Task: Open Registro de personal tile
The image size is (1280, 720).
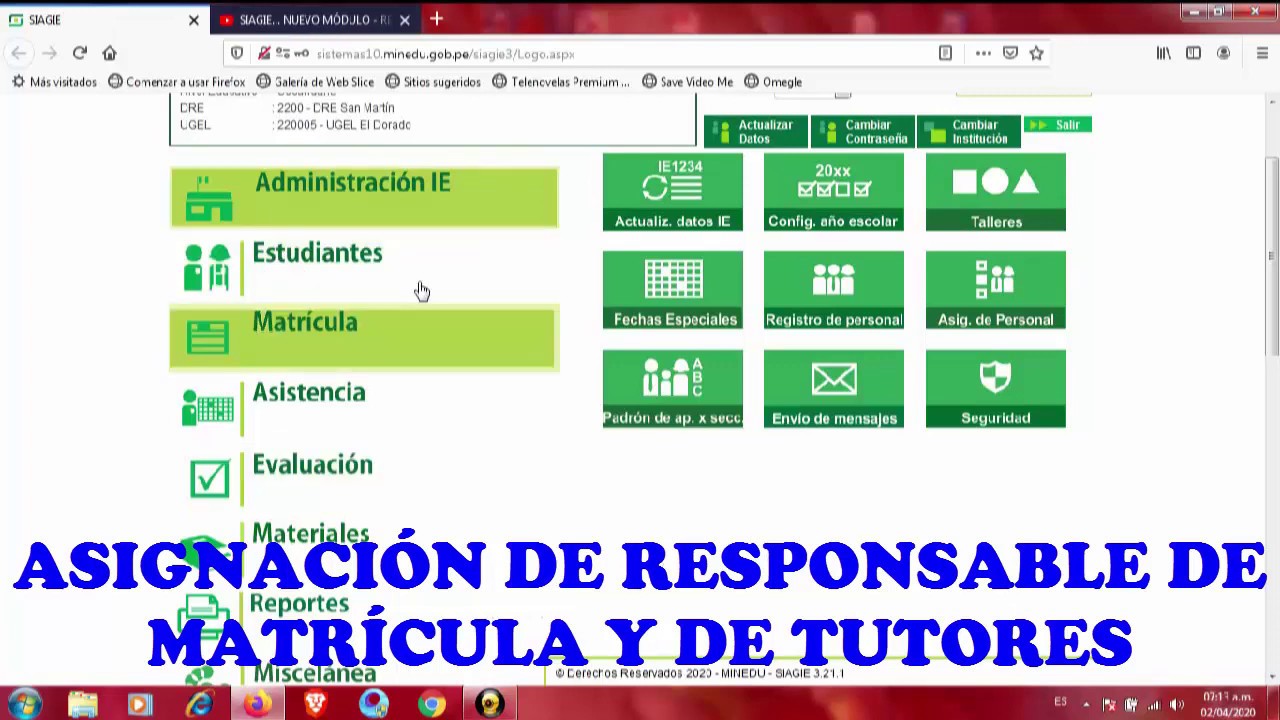Action: (833, 290)
